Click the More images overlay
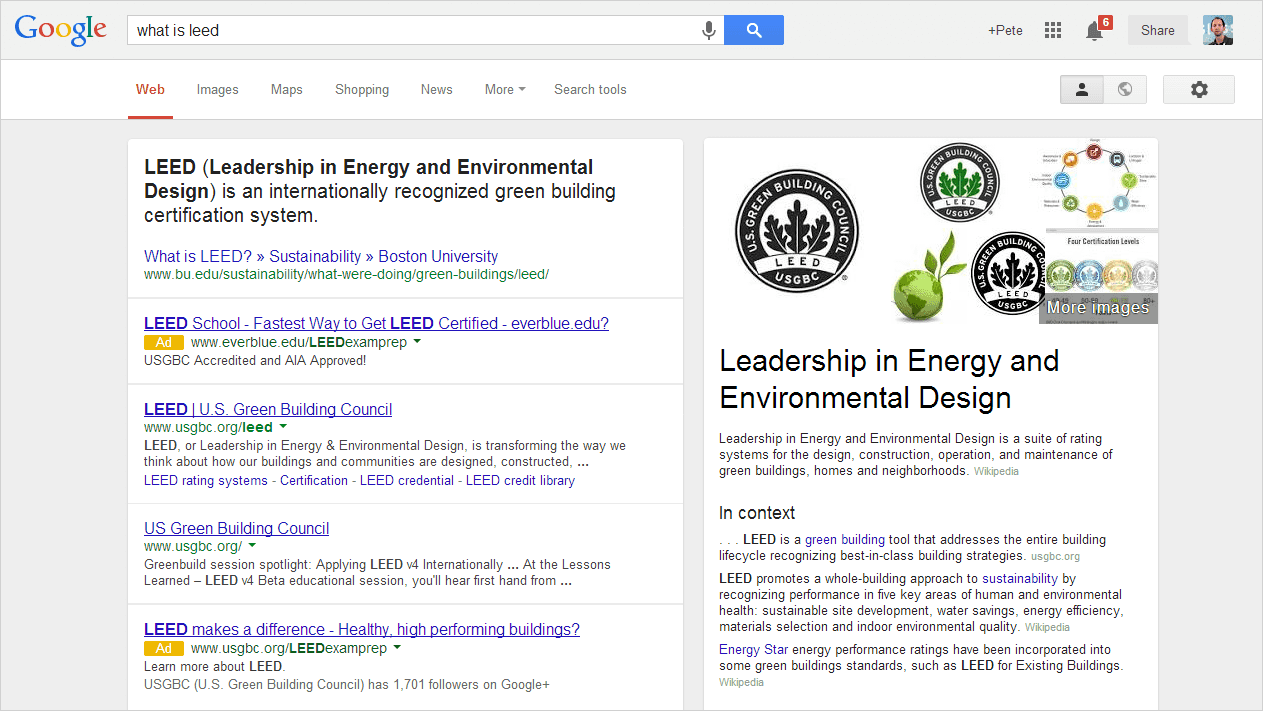This screenshot has width=1263, height=711. (x=1097, y=308)
